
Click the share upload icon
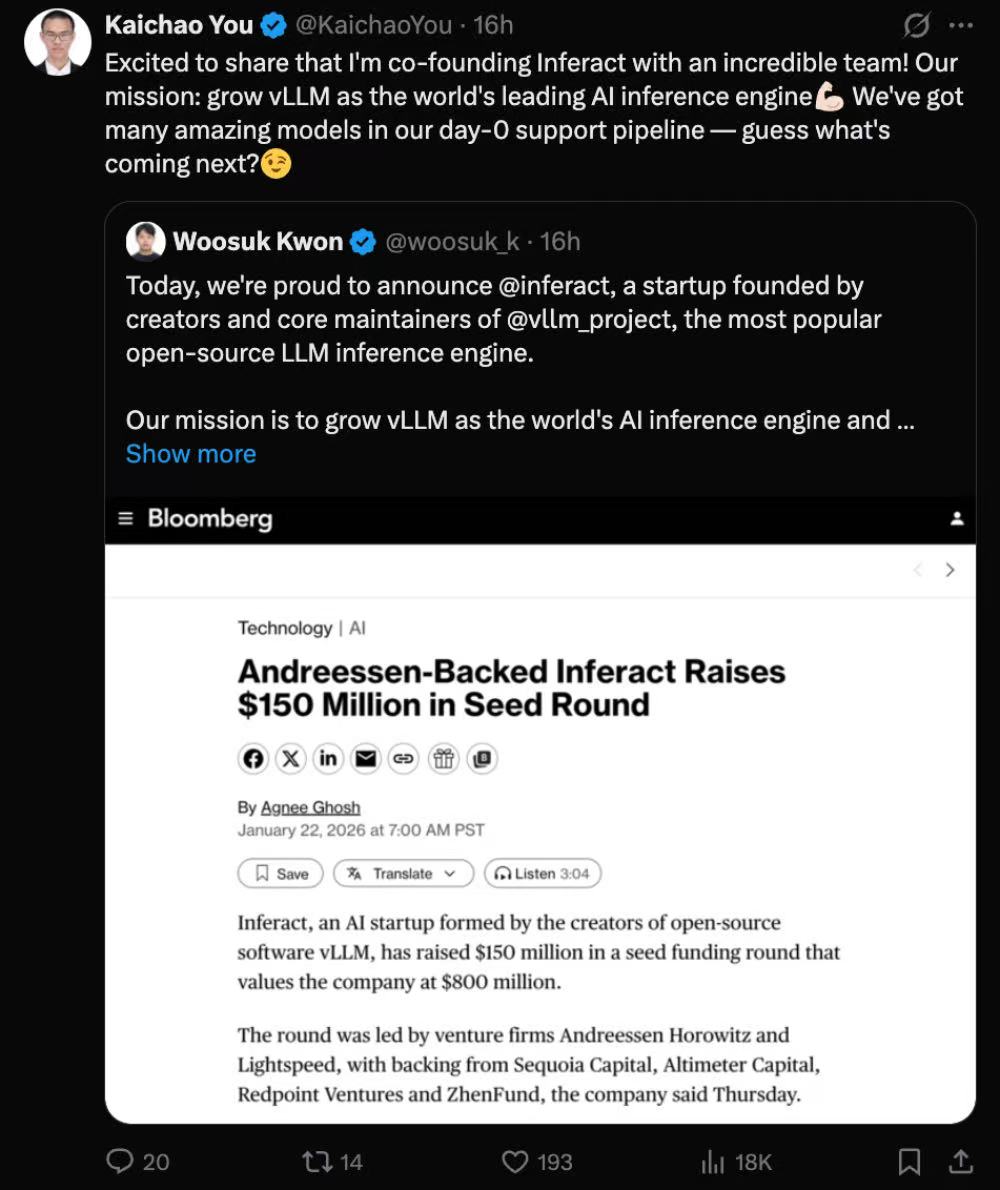[x=961, y=1161]
